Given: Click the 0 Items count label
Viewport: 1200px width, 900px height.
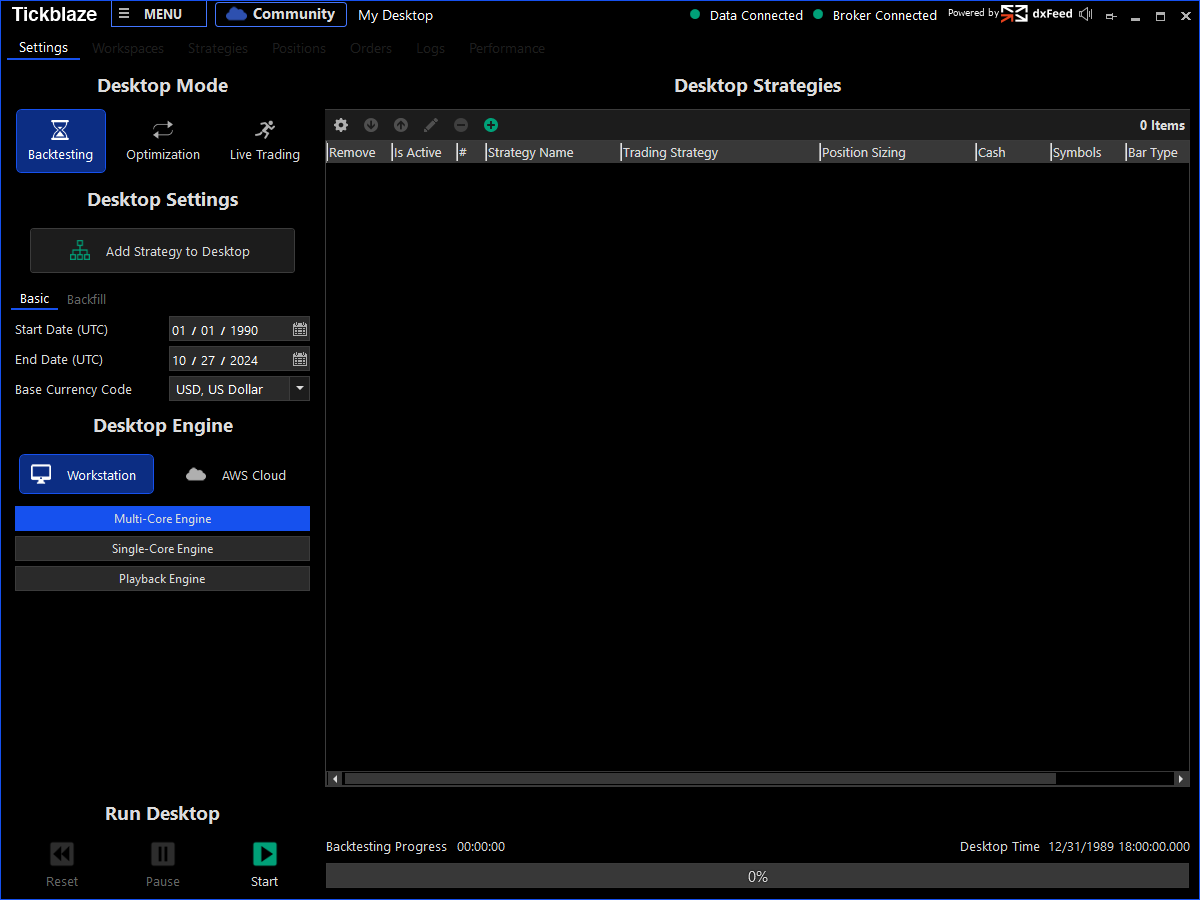Looking at the screenshot, I should coord(1162,125).
